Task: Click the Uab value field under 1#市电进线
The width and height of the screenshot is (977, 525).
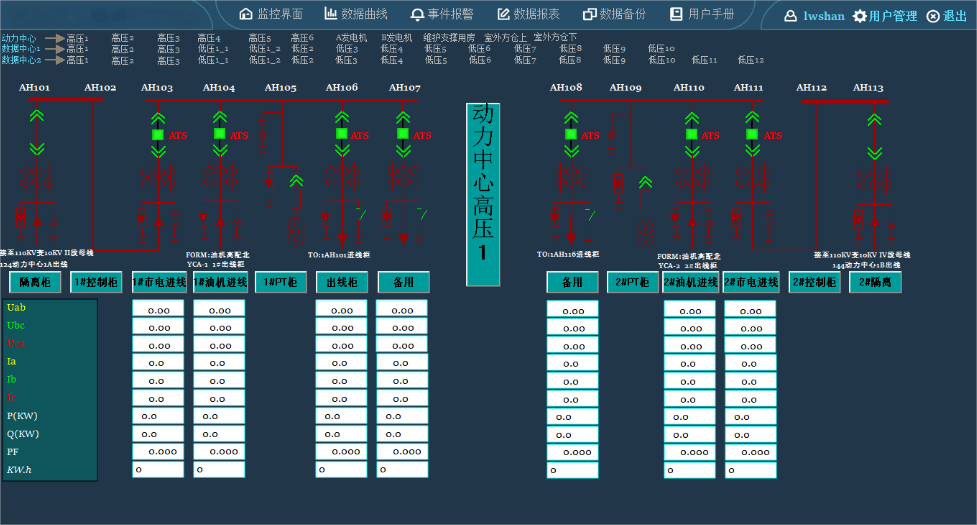Action: (x=158, y=309)
